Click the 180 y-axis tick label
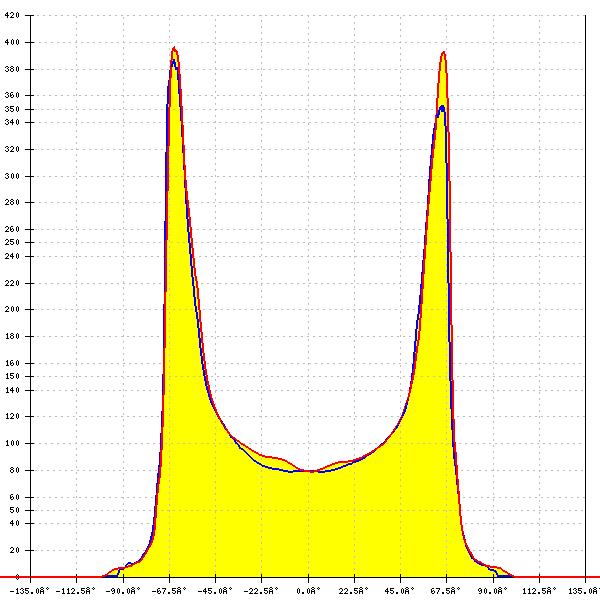600x600 pixels. click(x=12, y=336)
